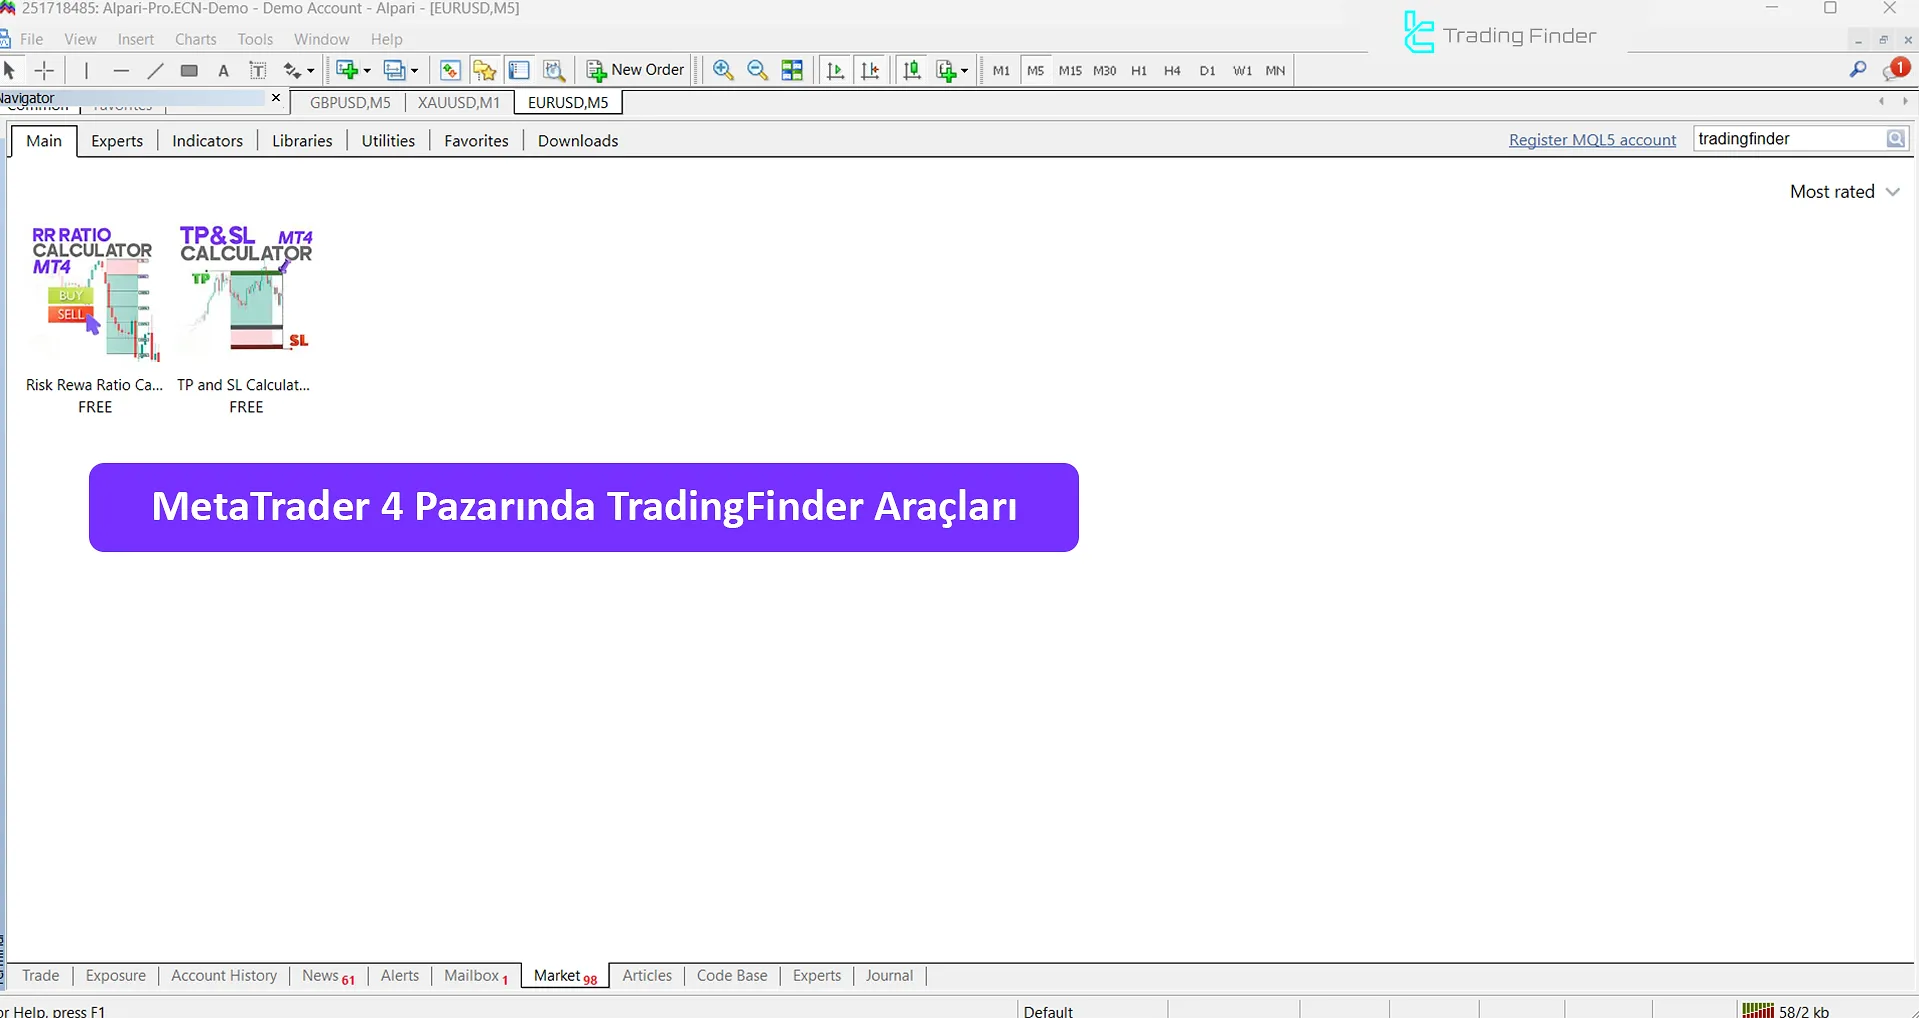Click the tradingfinder search field
The height and width of the screenshot is (1018, 1919).
1789,139
